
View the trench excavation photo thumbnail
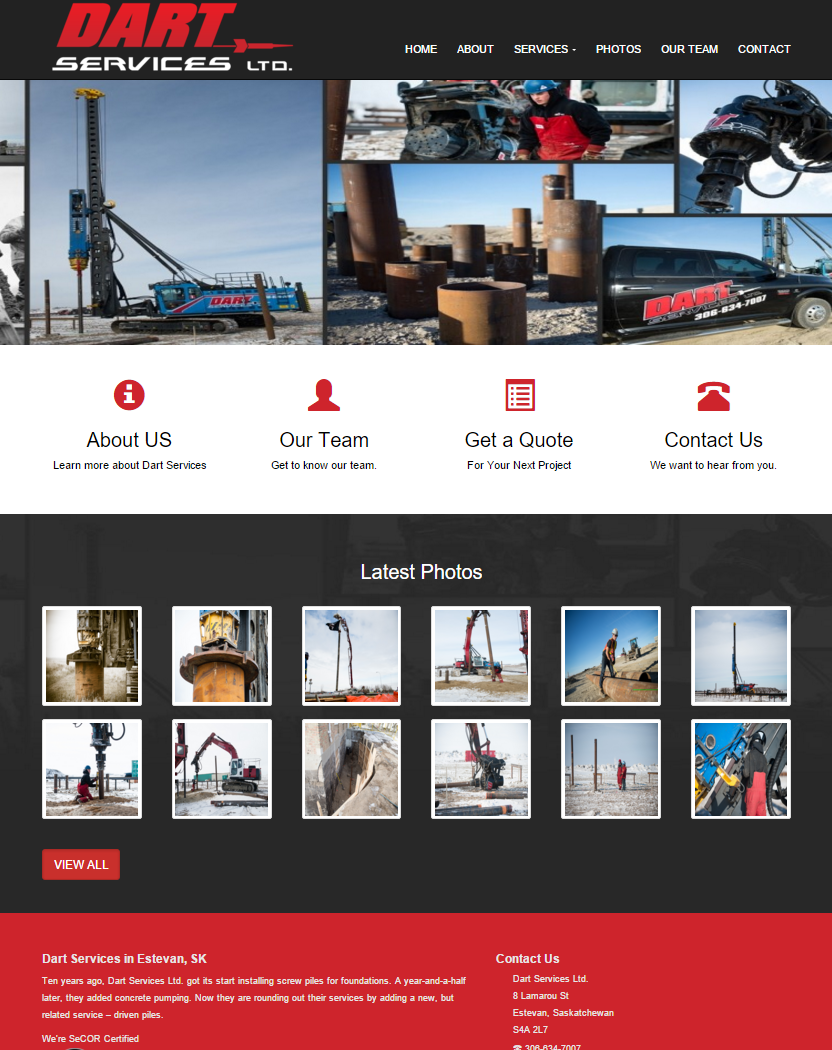tap(351, 769)
